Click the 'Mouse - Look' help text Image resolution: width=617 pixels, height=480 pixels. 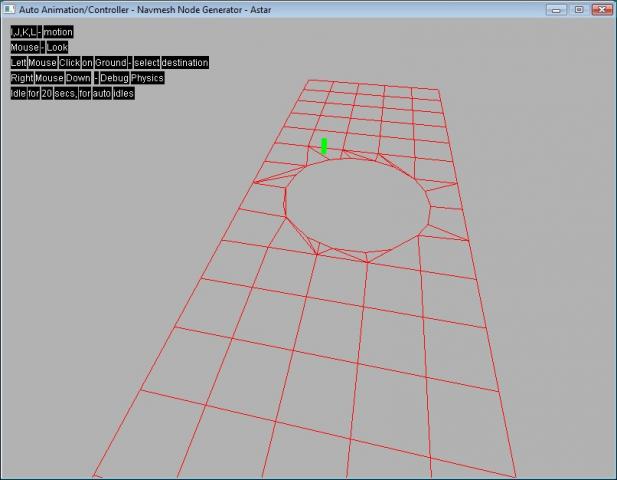coord(40,47)
